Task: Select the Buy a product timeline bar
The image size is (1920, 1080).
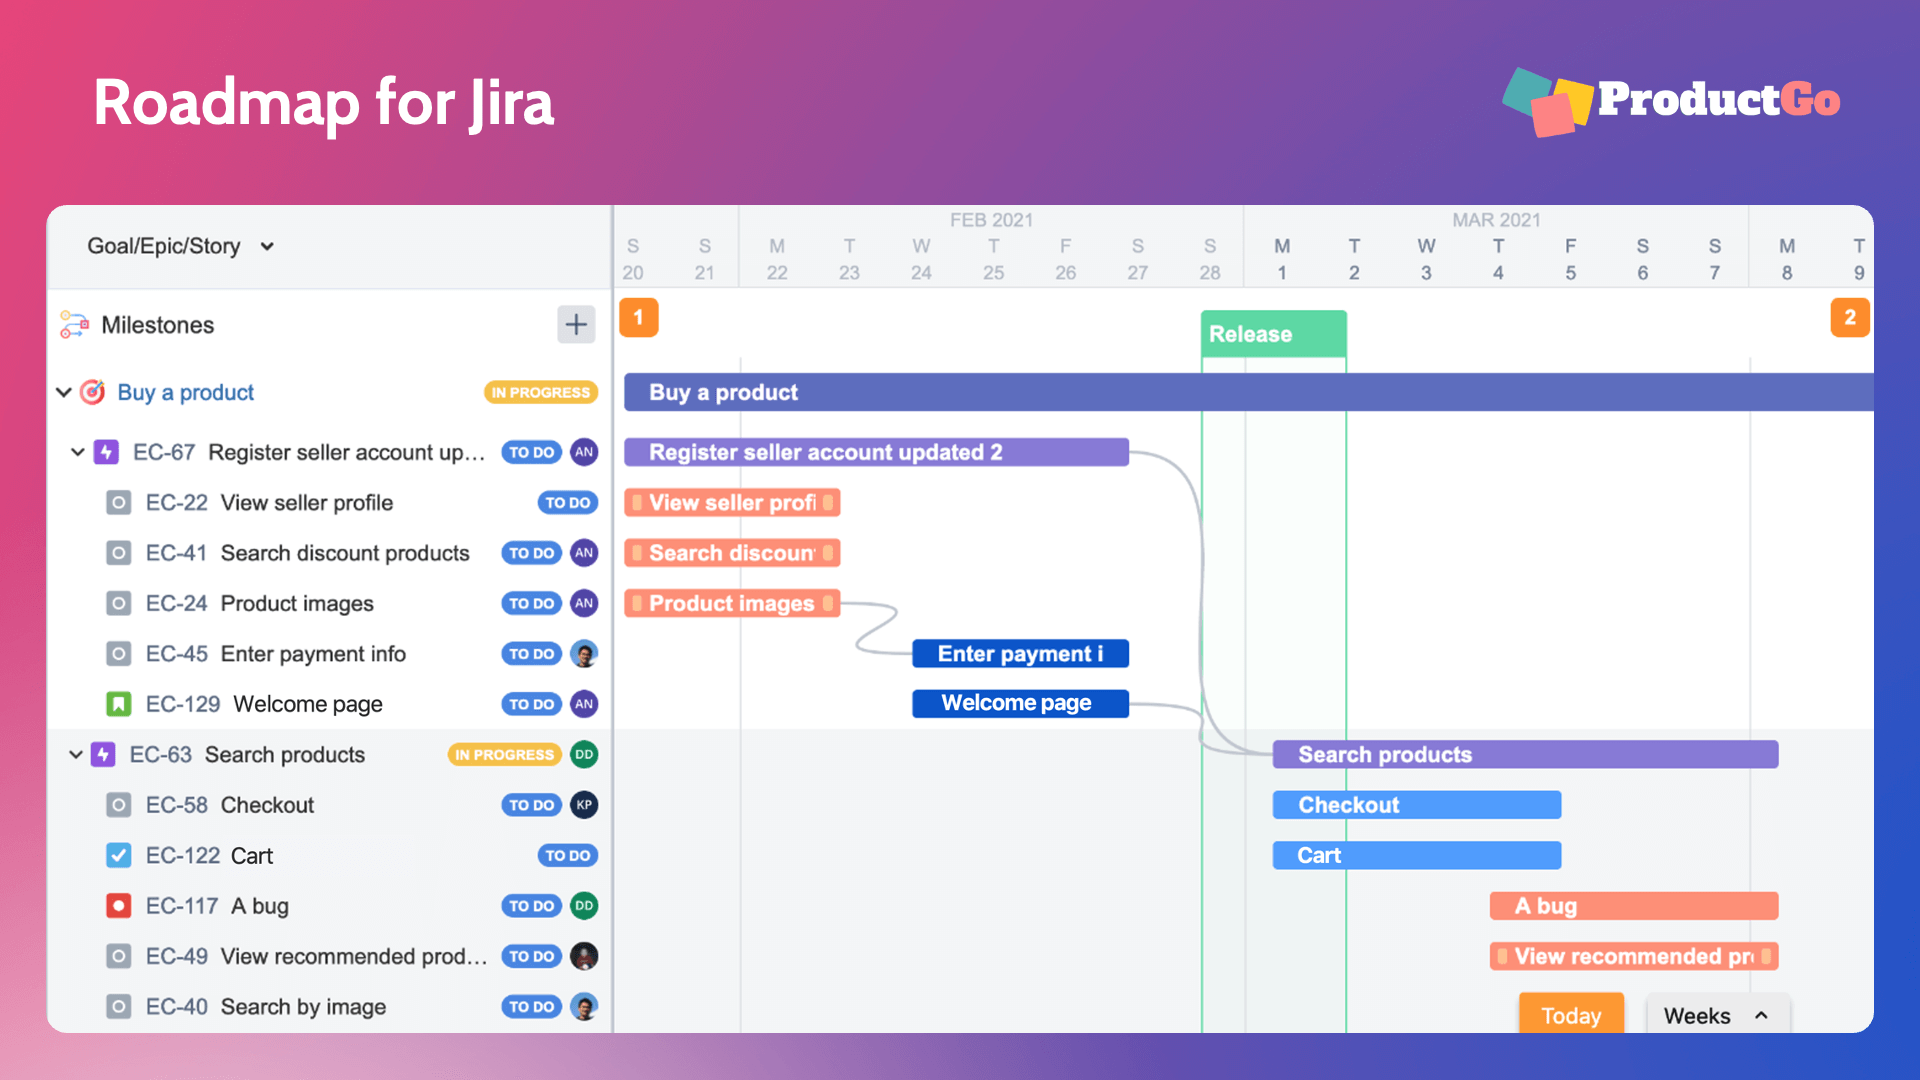Action: coord(1248,392)
